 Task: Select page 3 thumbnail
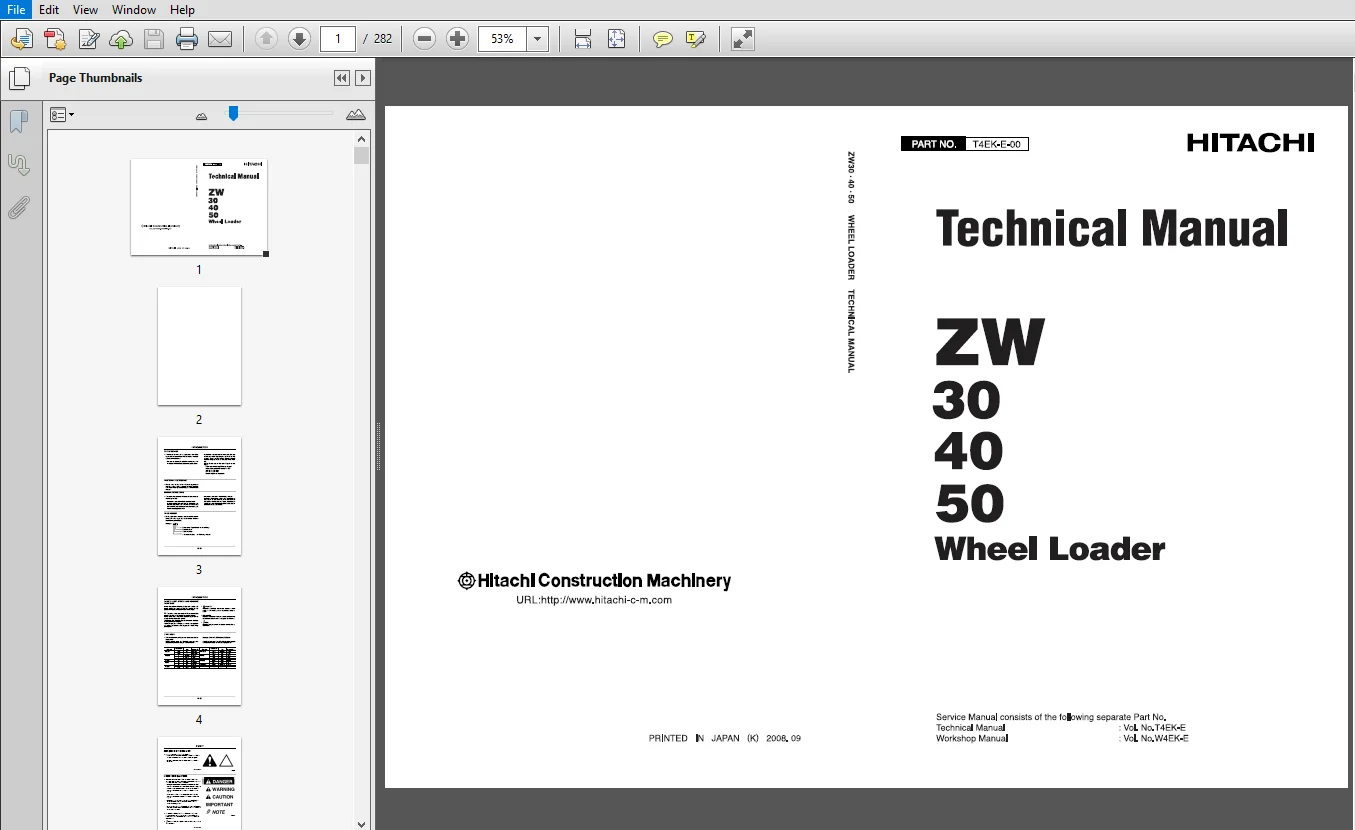[199, 496]
